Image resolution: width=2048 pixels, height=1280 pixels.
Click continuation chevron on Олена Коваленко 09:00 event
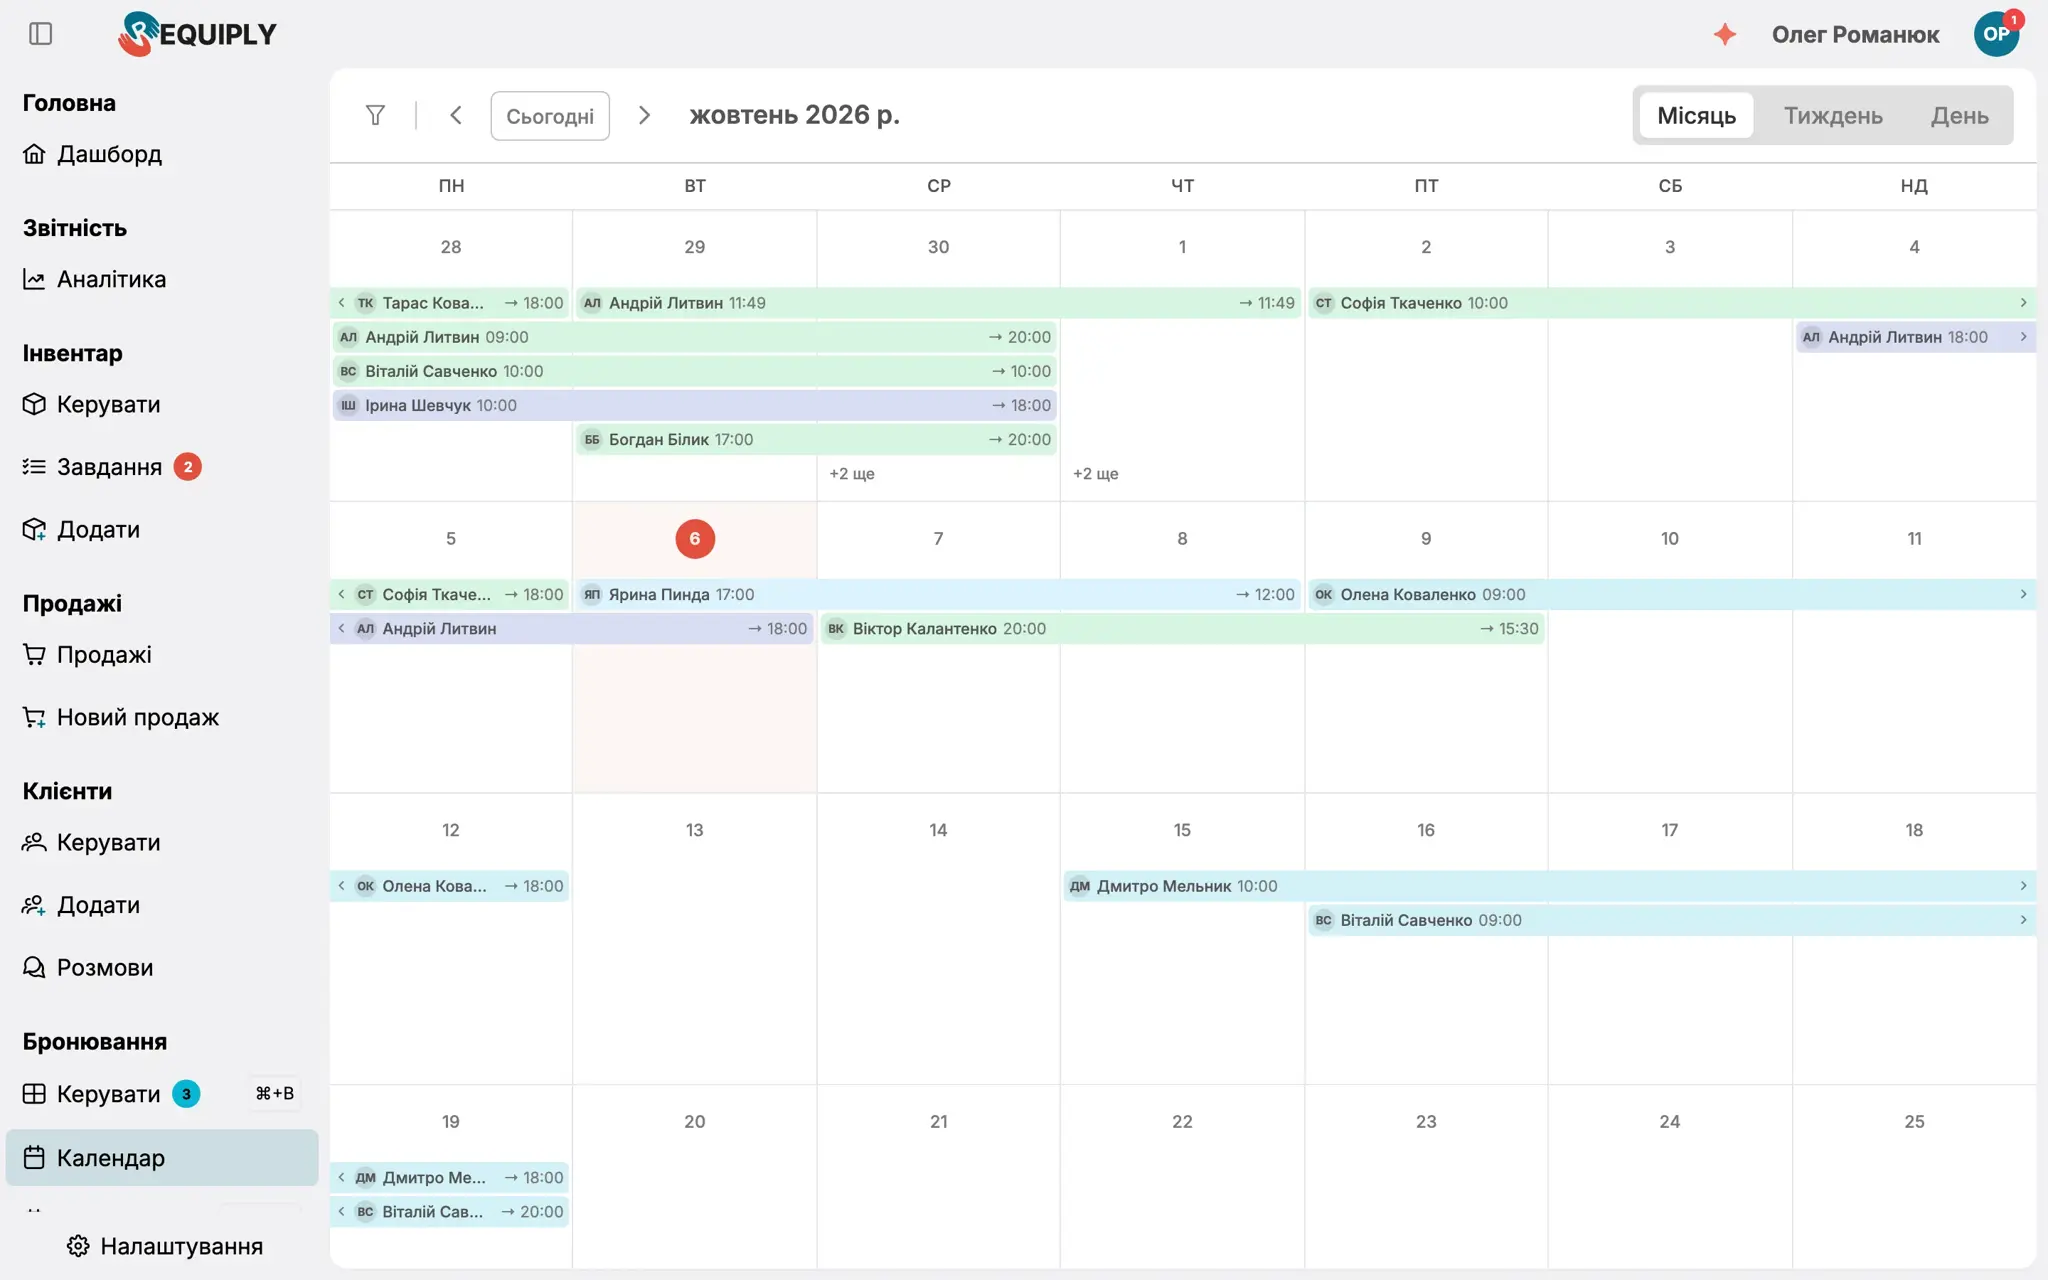click(x=2023, y=594)
